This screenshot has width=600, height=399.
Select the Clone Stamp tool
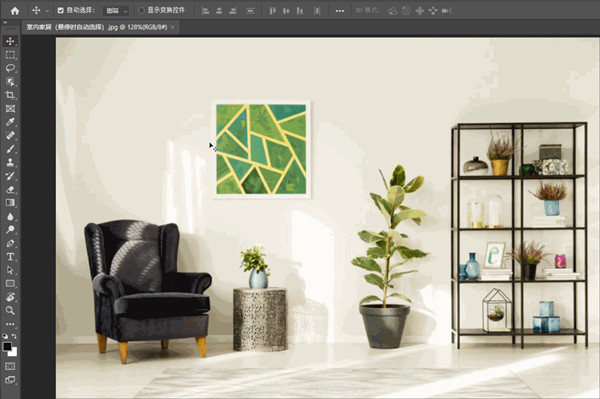(x=10, y=162)
